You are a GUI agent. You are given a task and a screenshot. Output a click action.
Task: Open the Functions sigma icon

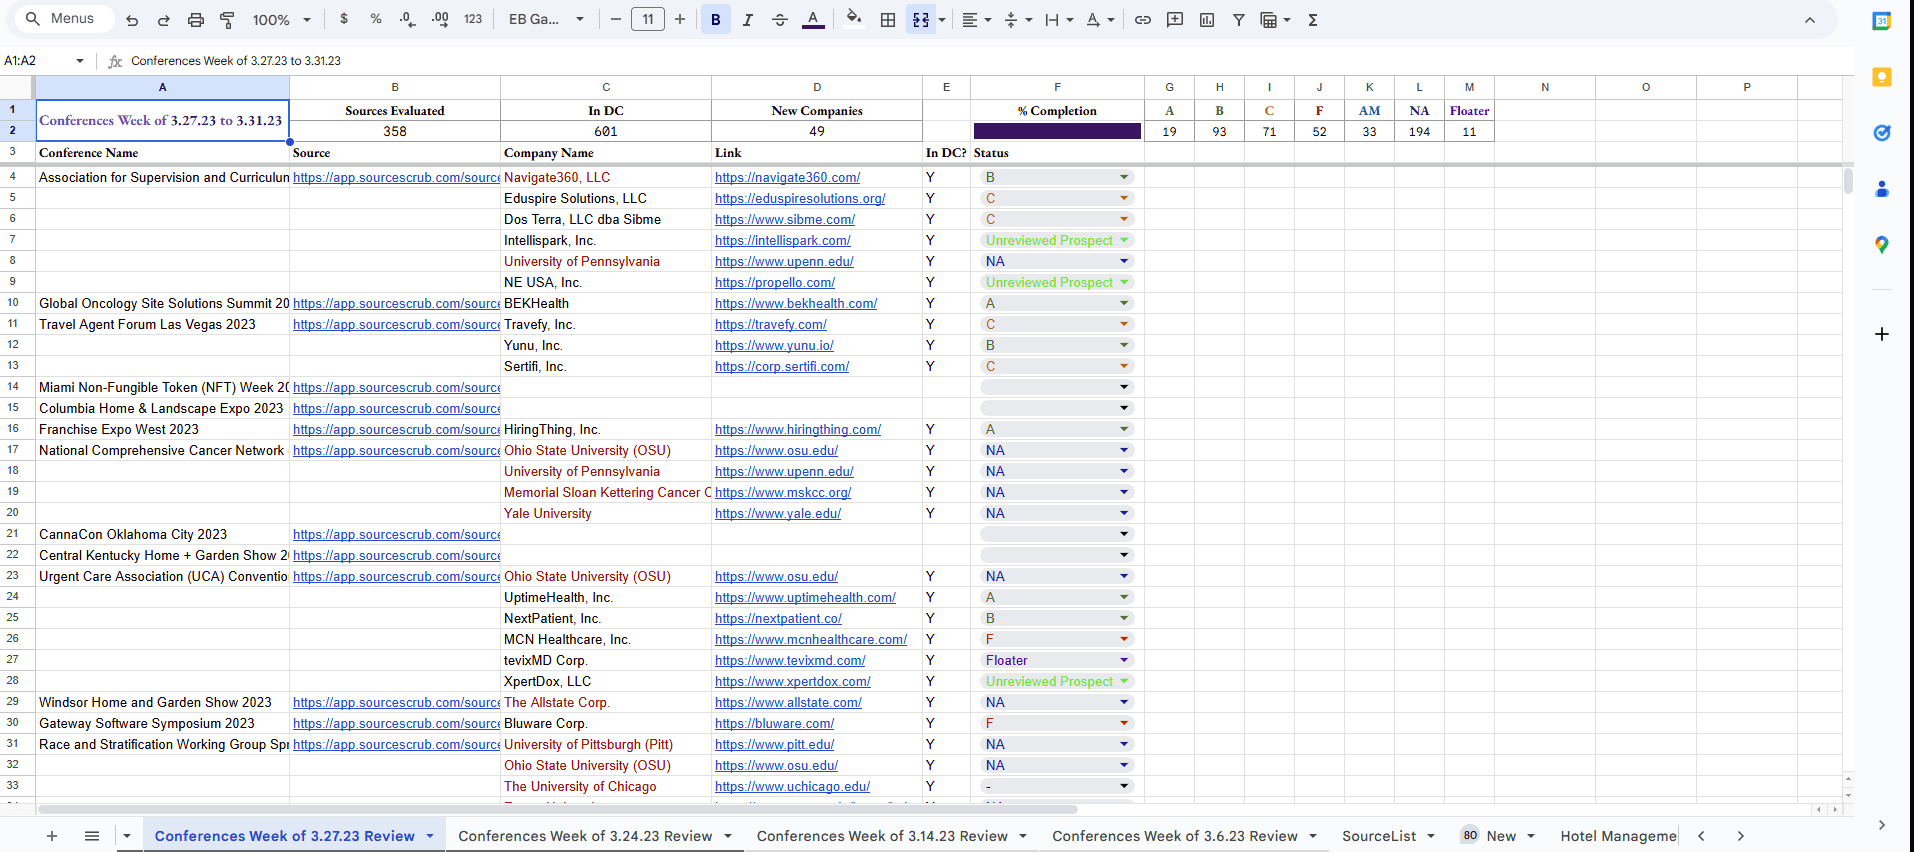tap(1313, 19)
